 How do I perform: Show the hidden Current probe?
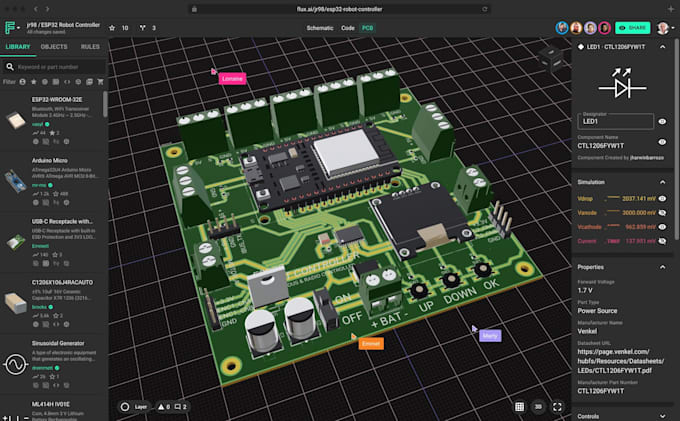(x=662, y=241)
